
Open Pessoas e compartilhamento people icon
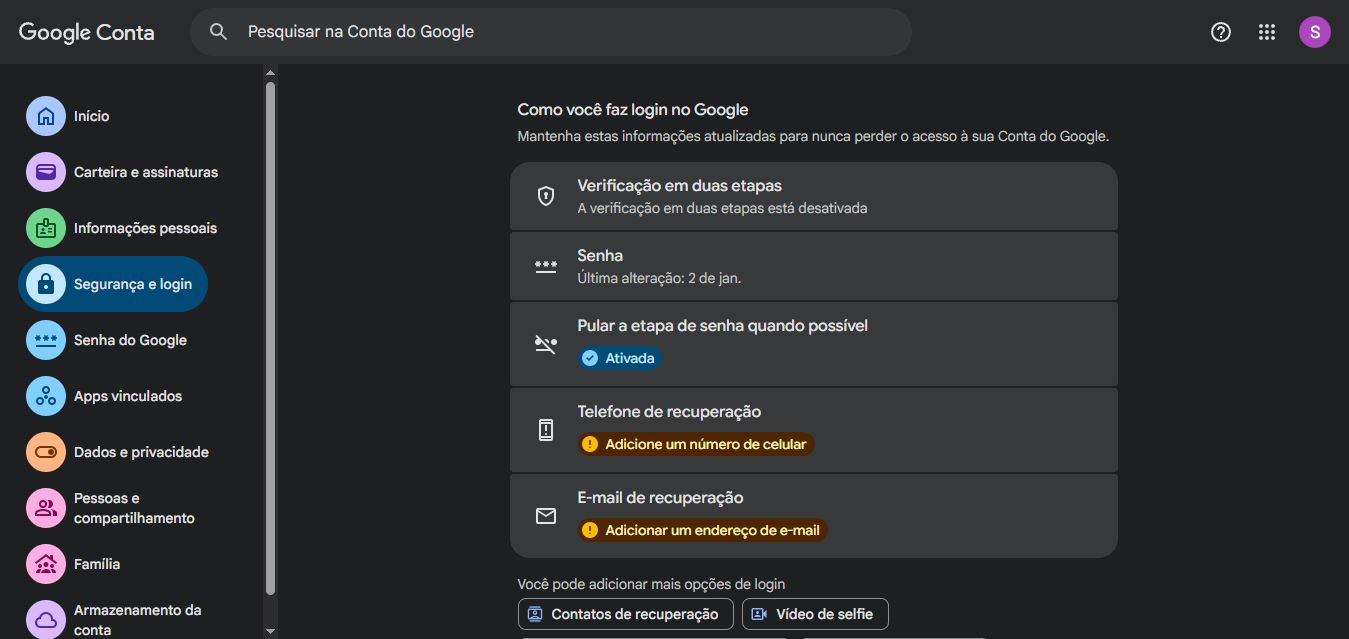(x=45, y=508)
